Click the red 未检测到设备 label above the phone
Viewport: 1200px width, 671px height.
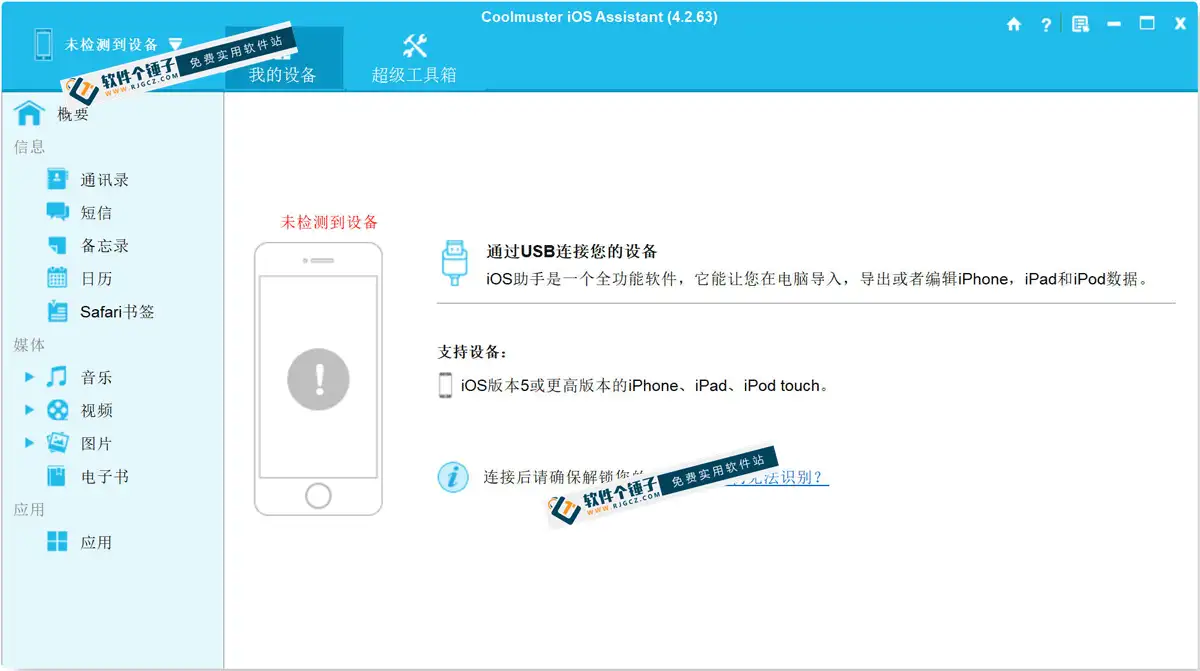click(x=330, y=222)
